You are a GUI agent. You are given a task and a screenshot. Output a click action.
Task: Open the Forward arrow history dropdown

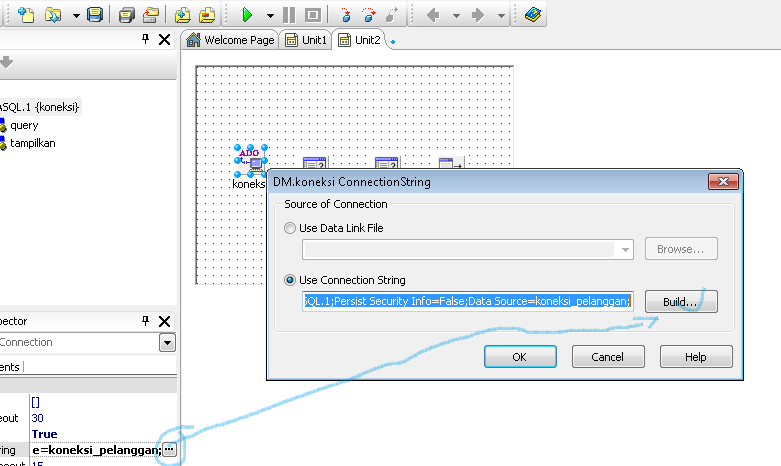(x=501, y=16)
